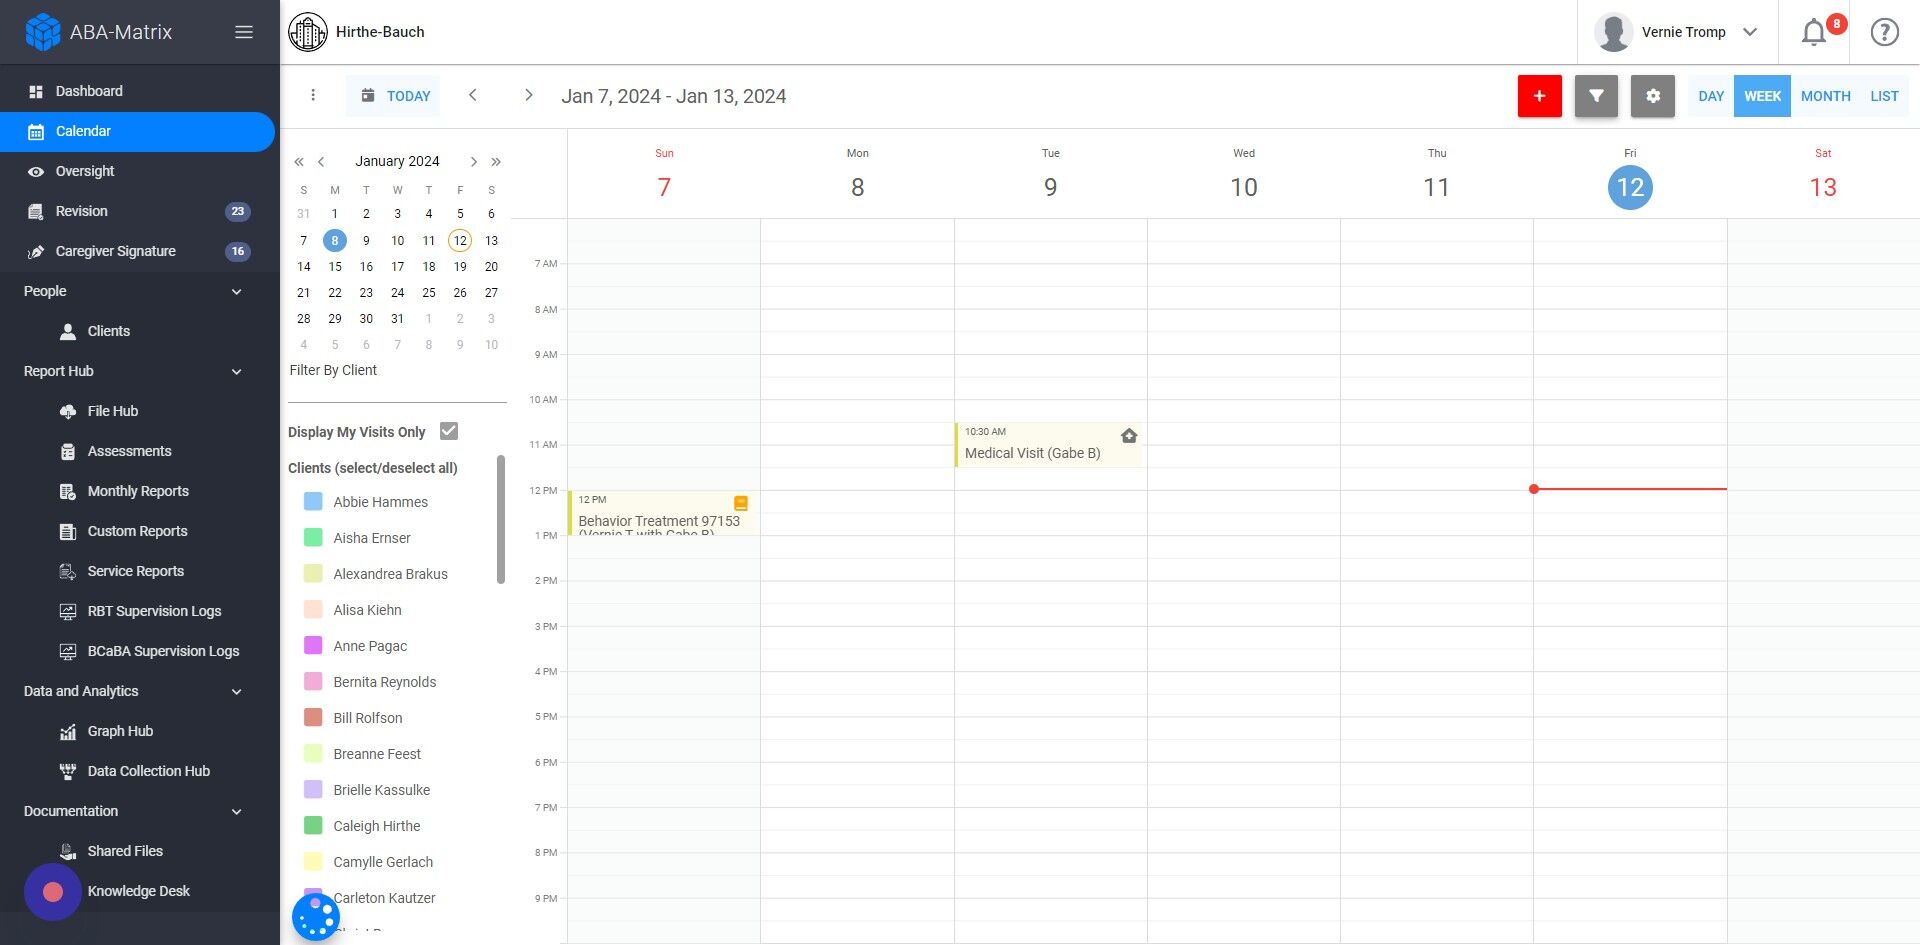Toggle Anne Pagac client color checkbox
Image resolution: width=1920 pixels, height=945 pixels.
tap(313, 646)
